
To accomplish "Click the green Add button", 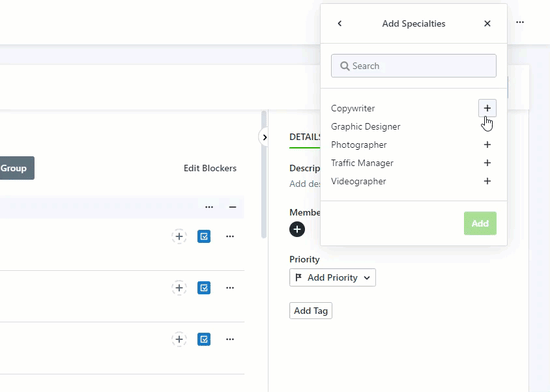I will click(x=480, y=223).
